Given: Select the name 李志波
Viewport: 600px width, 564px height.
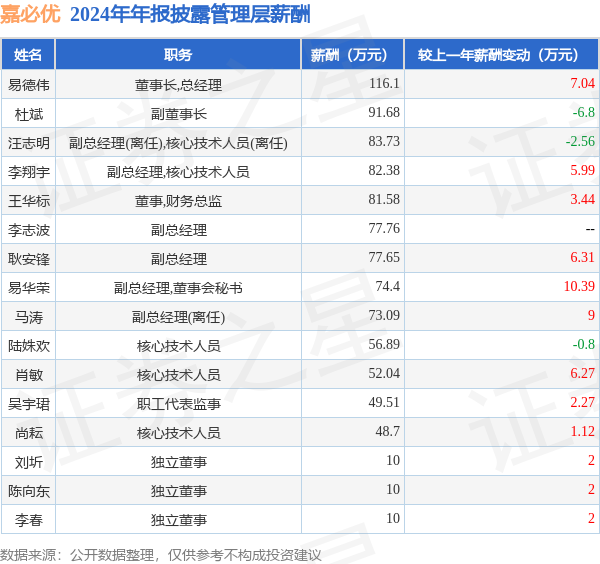Looking at the screenshot, I should point(29,230).
